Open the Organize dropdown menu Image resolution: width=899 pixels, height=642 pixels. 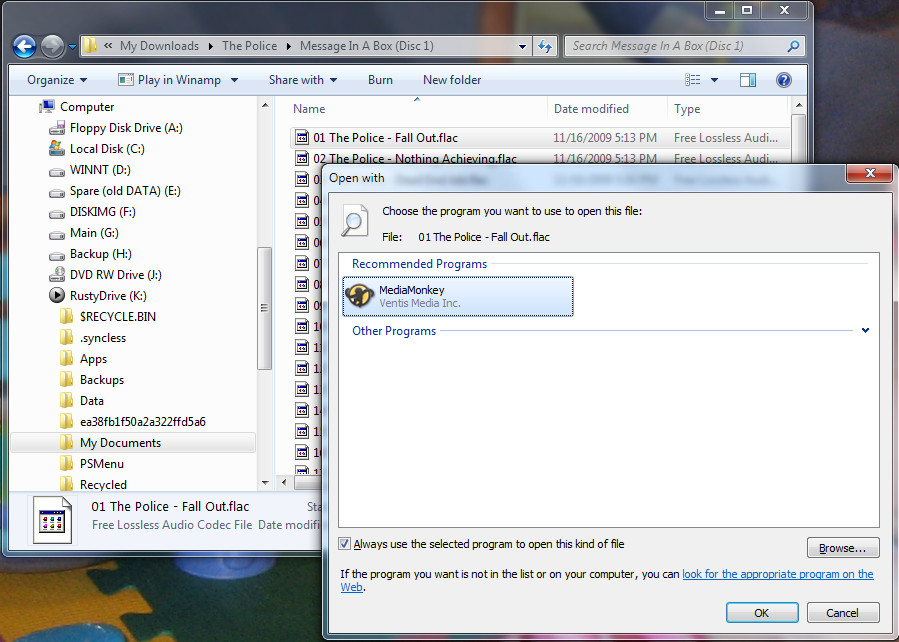[x=57, y=80]
